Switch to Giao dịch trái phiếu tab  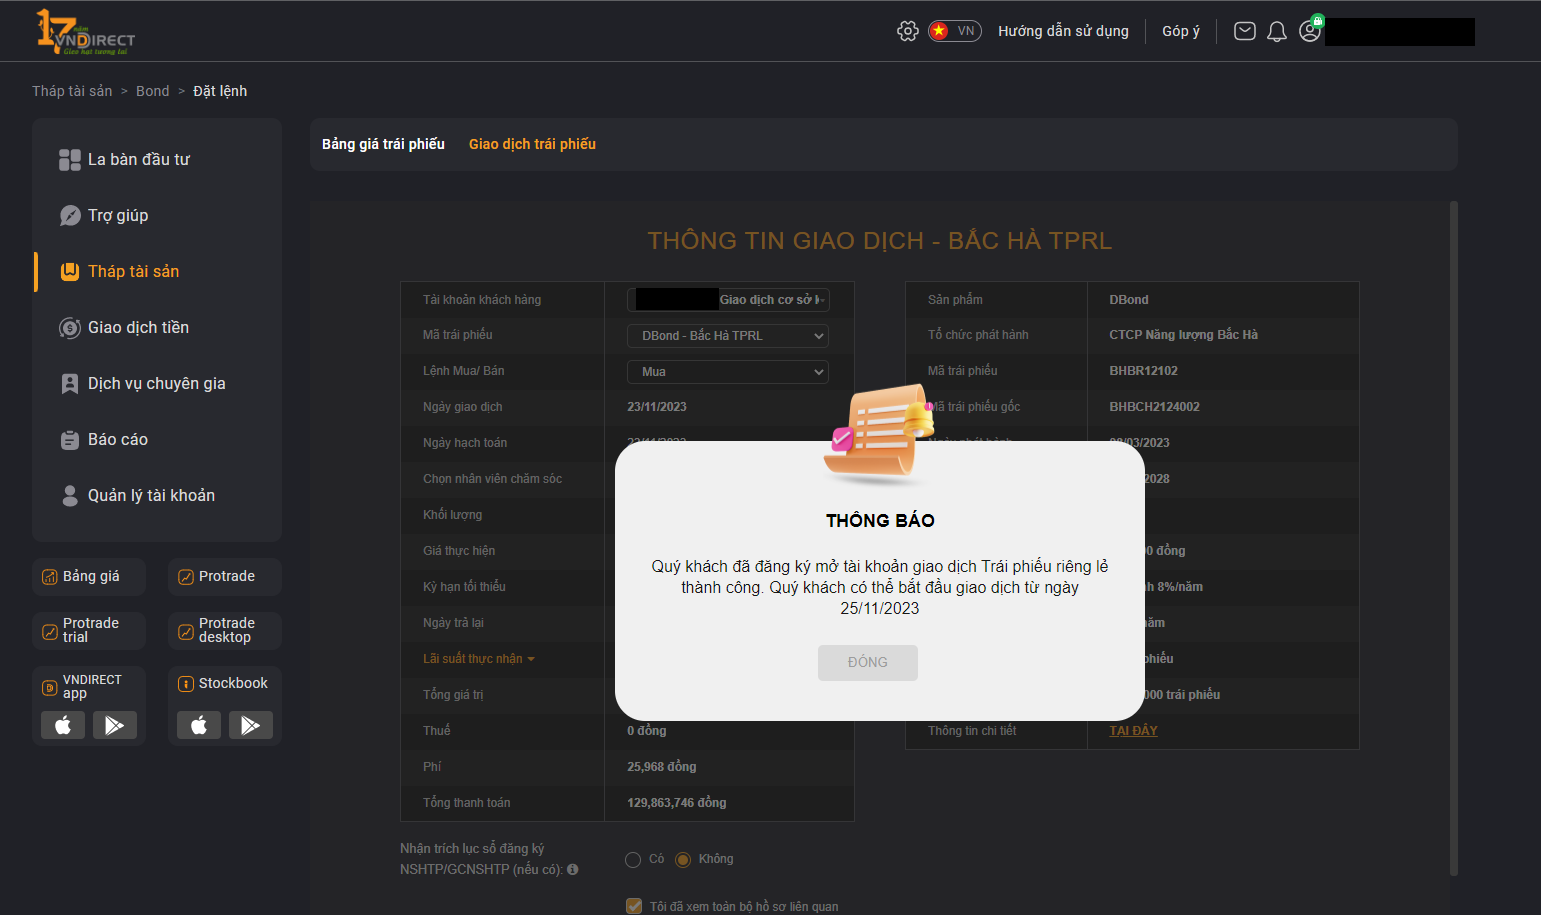click(x=532, y=144)
